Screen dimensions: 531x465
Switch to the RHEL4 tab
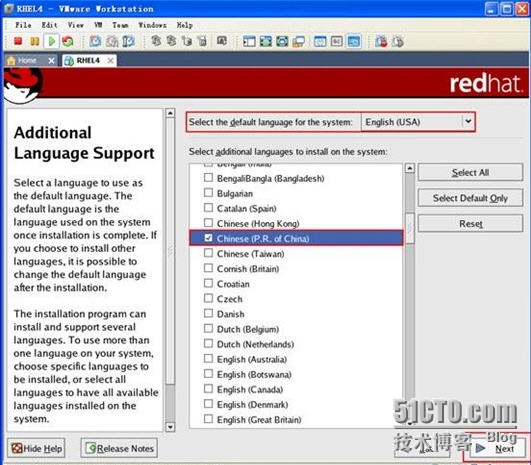(89, 61)
